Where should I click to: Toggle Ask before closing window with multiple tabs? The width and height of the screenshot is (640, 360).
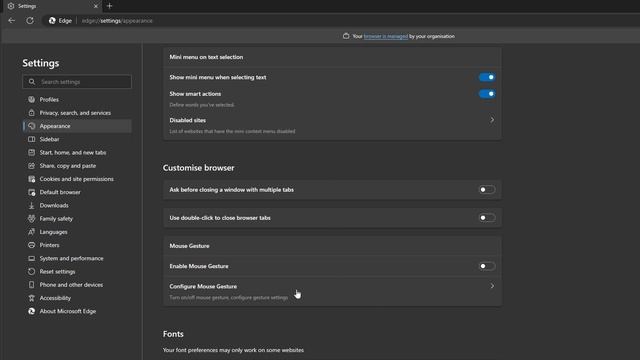(487, 190)
